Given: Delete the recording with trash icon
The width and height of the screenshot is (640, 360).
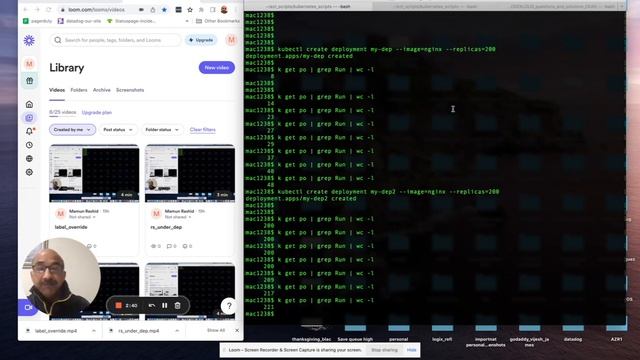Looking at the screenshot, I should [x=178, y=305].
